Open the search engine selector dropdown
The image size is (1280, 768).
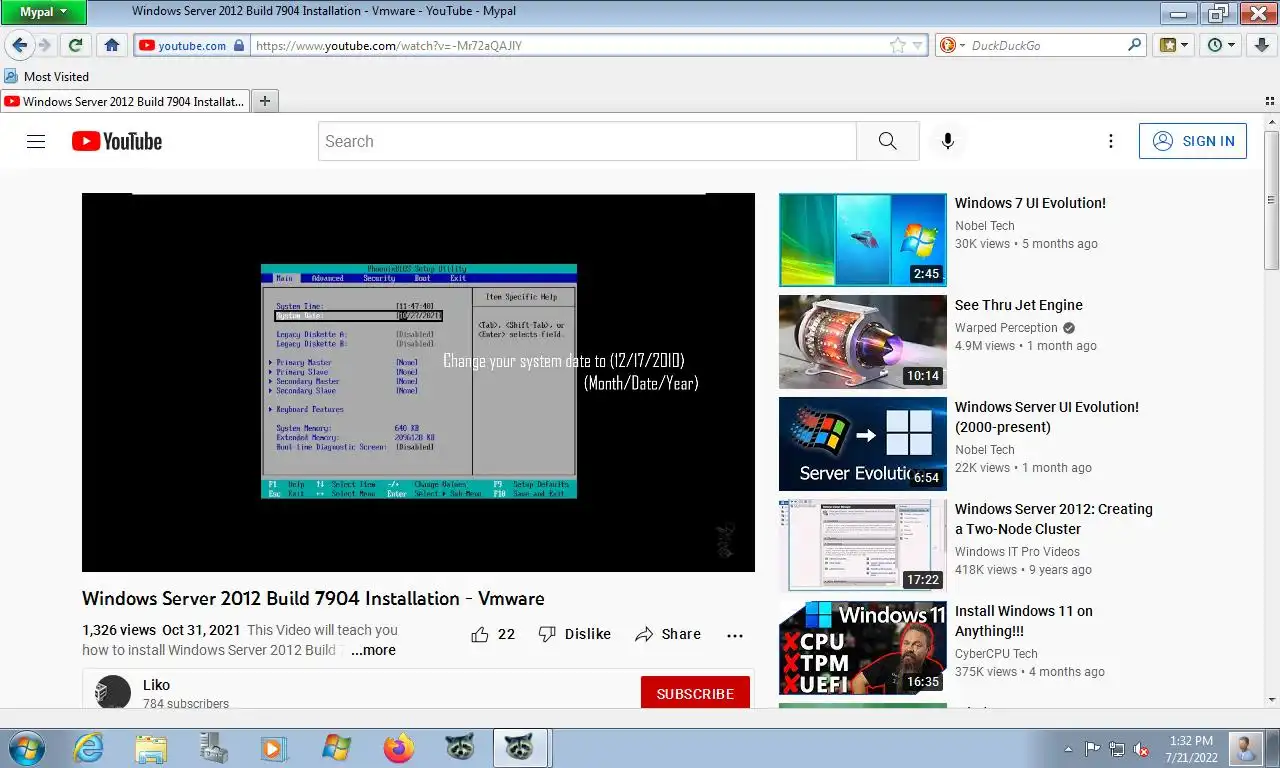coord(952,45)
